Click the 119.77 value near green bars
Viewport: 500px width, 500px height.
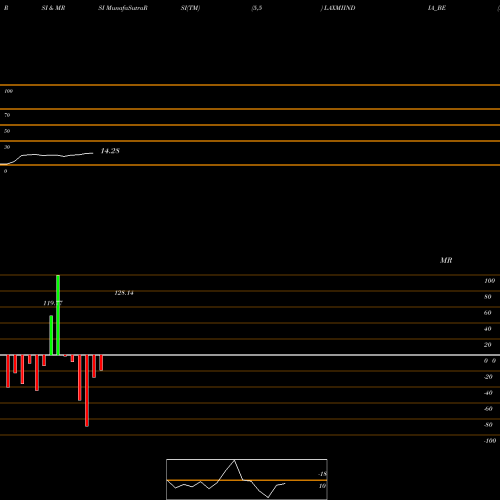(x=53, y=303)
